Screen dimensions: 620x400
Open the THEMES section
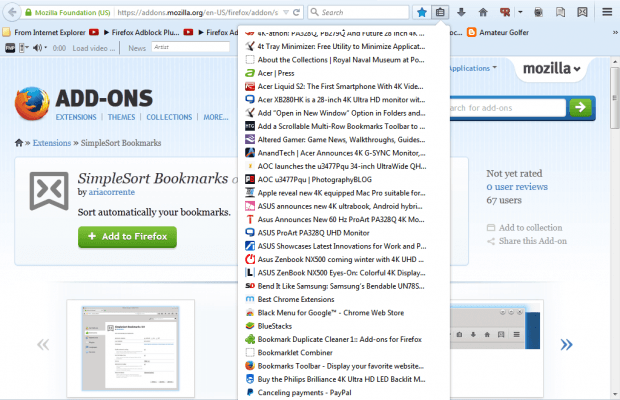tap(121, 117)
